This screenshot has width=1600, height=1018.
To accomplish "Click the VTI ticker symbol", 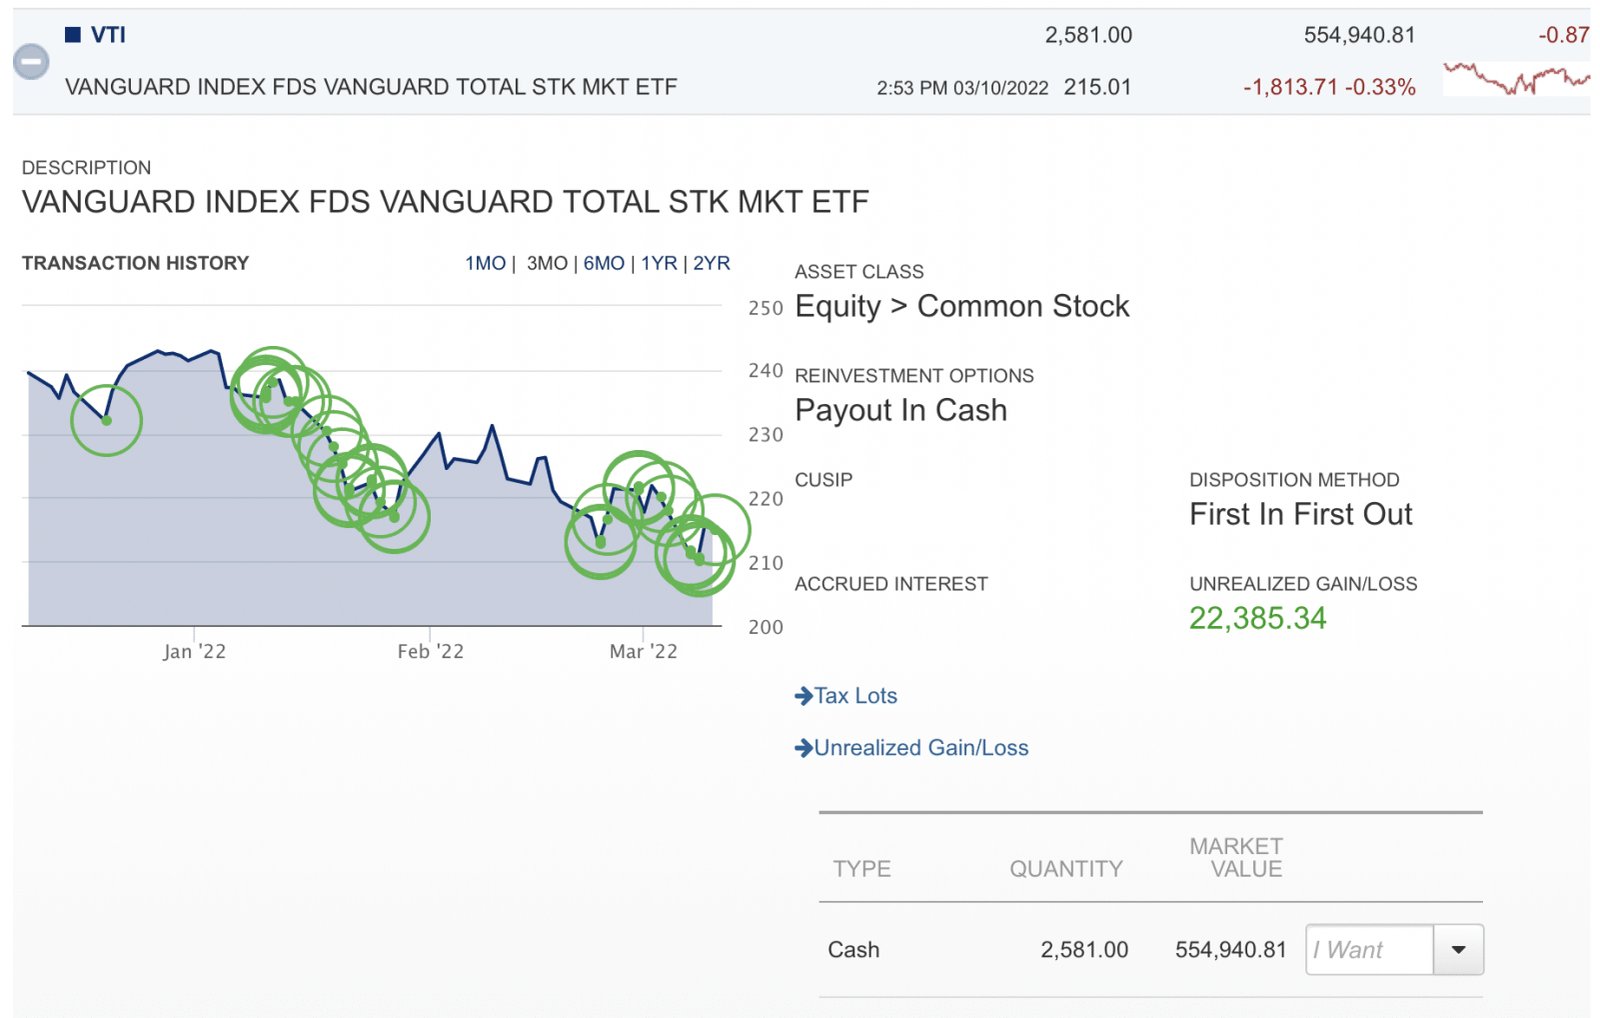I will [108, 35].
